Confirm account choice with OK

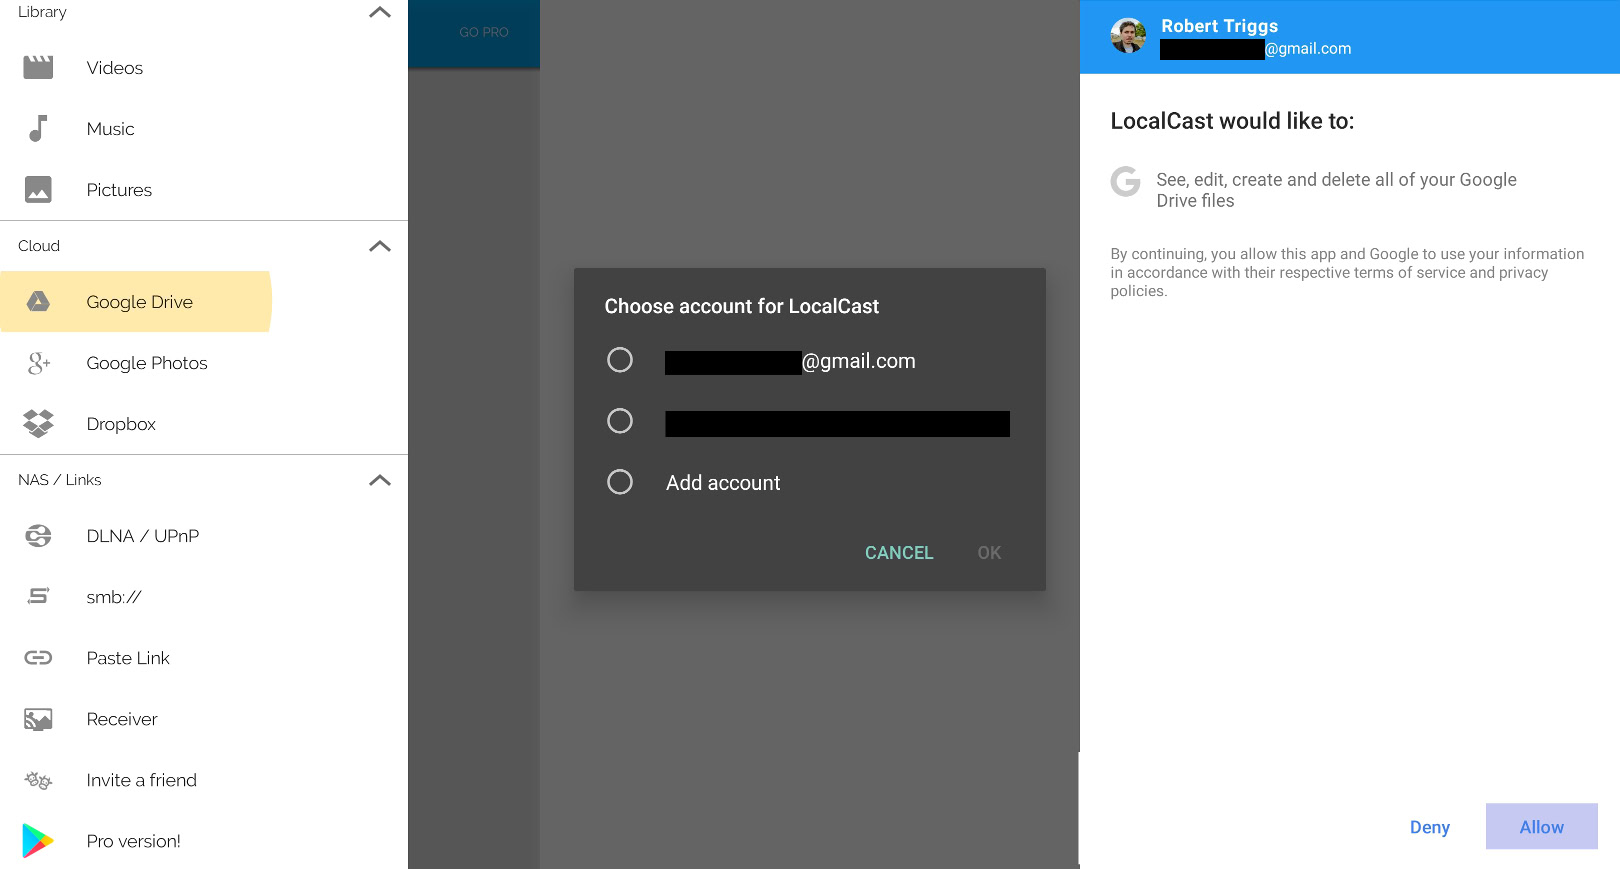coord(989,553)
